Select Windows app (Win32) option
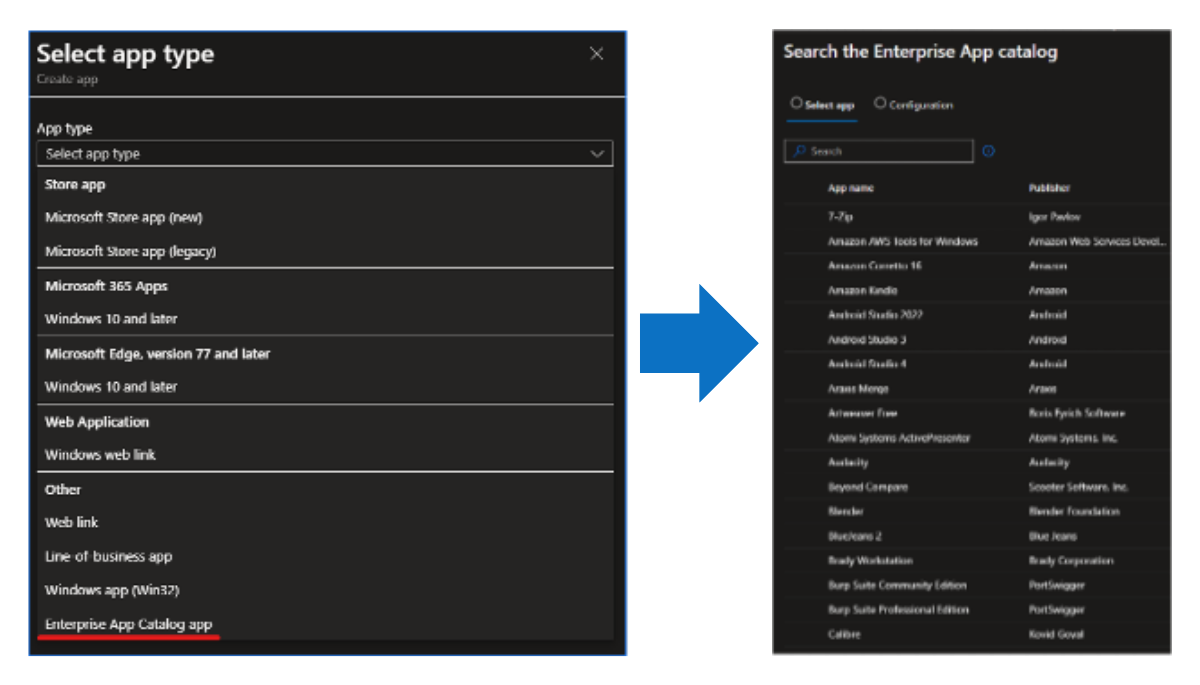Screen dimensions: 1200x685 click(112, 591)
